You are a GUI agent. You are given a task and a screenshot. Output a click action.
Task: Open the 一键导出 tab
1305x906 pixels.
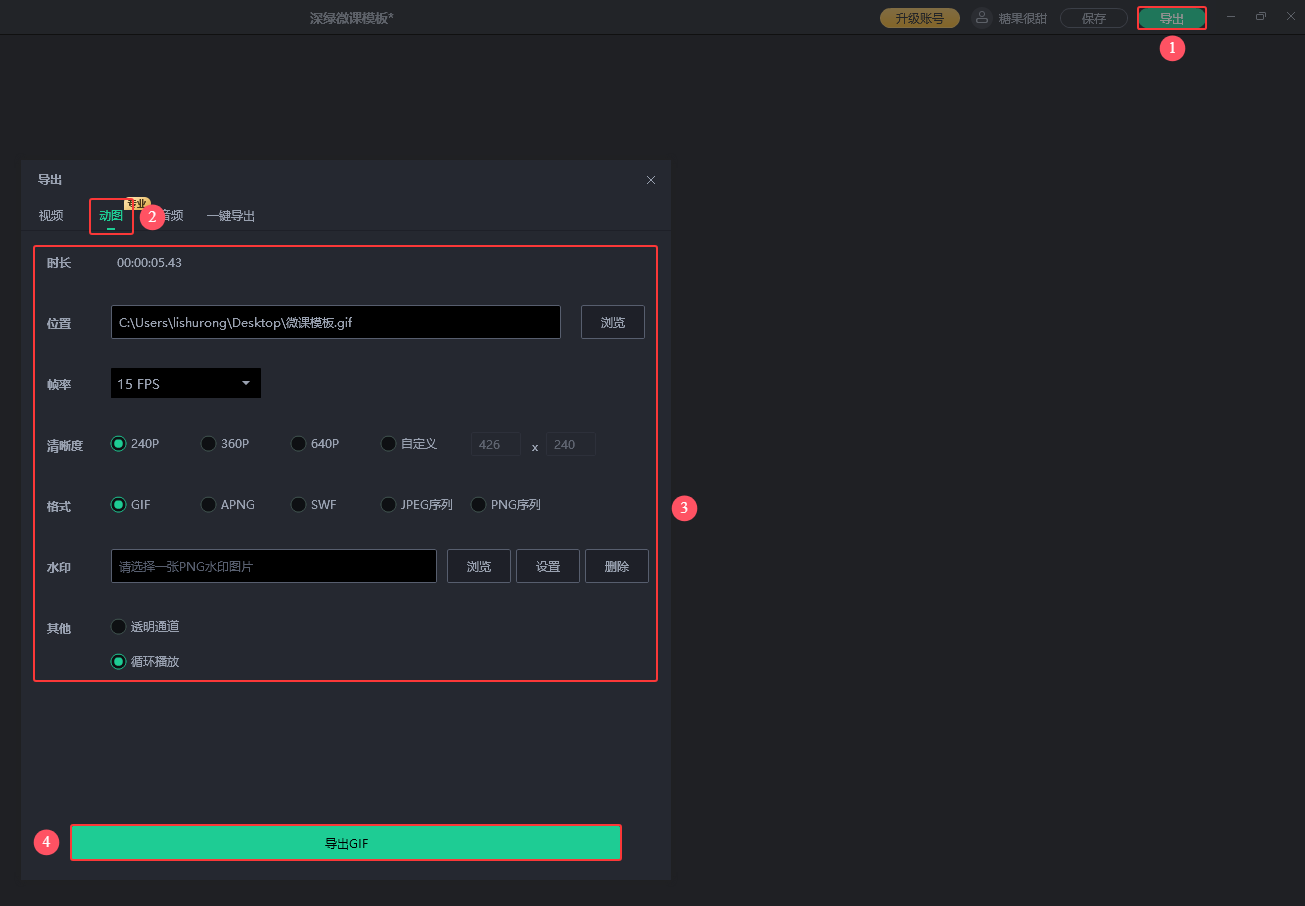point(231,216)
